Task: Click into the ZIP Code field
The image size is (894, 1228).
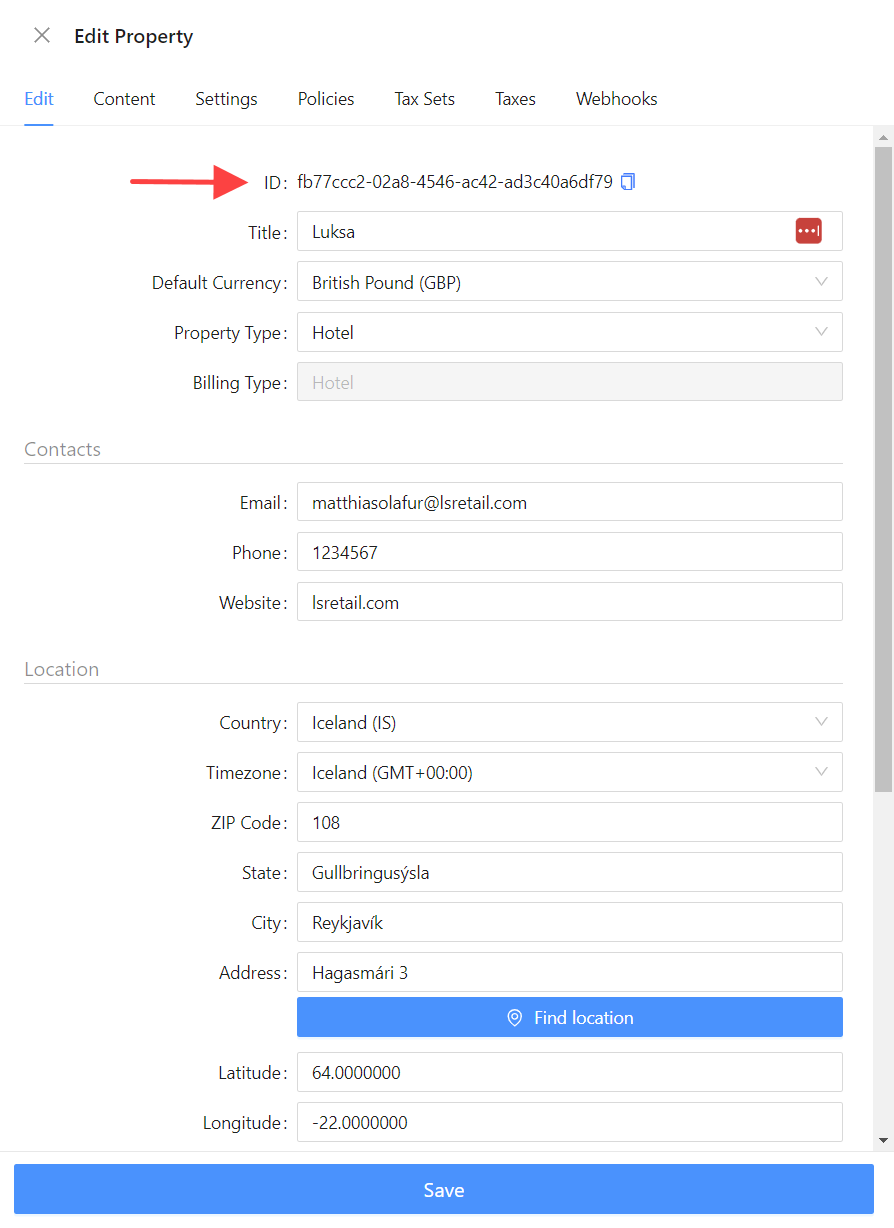Action: pos(569,822)
